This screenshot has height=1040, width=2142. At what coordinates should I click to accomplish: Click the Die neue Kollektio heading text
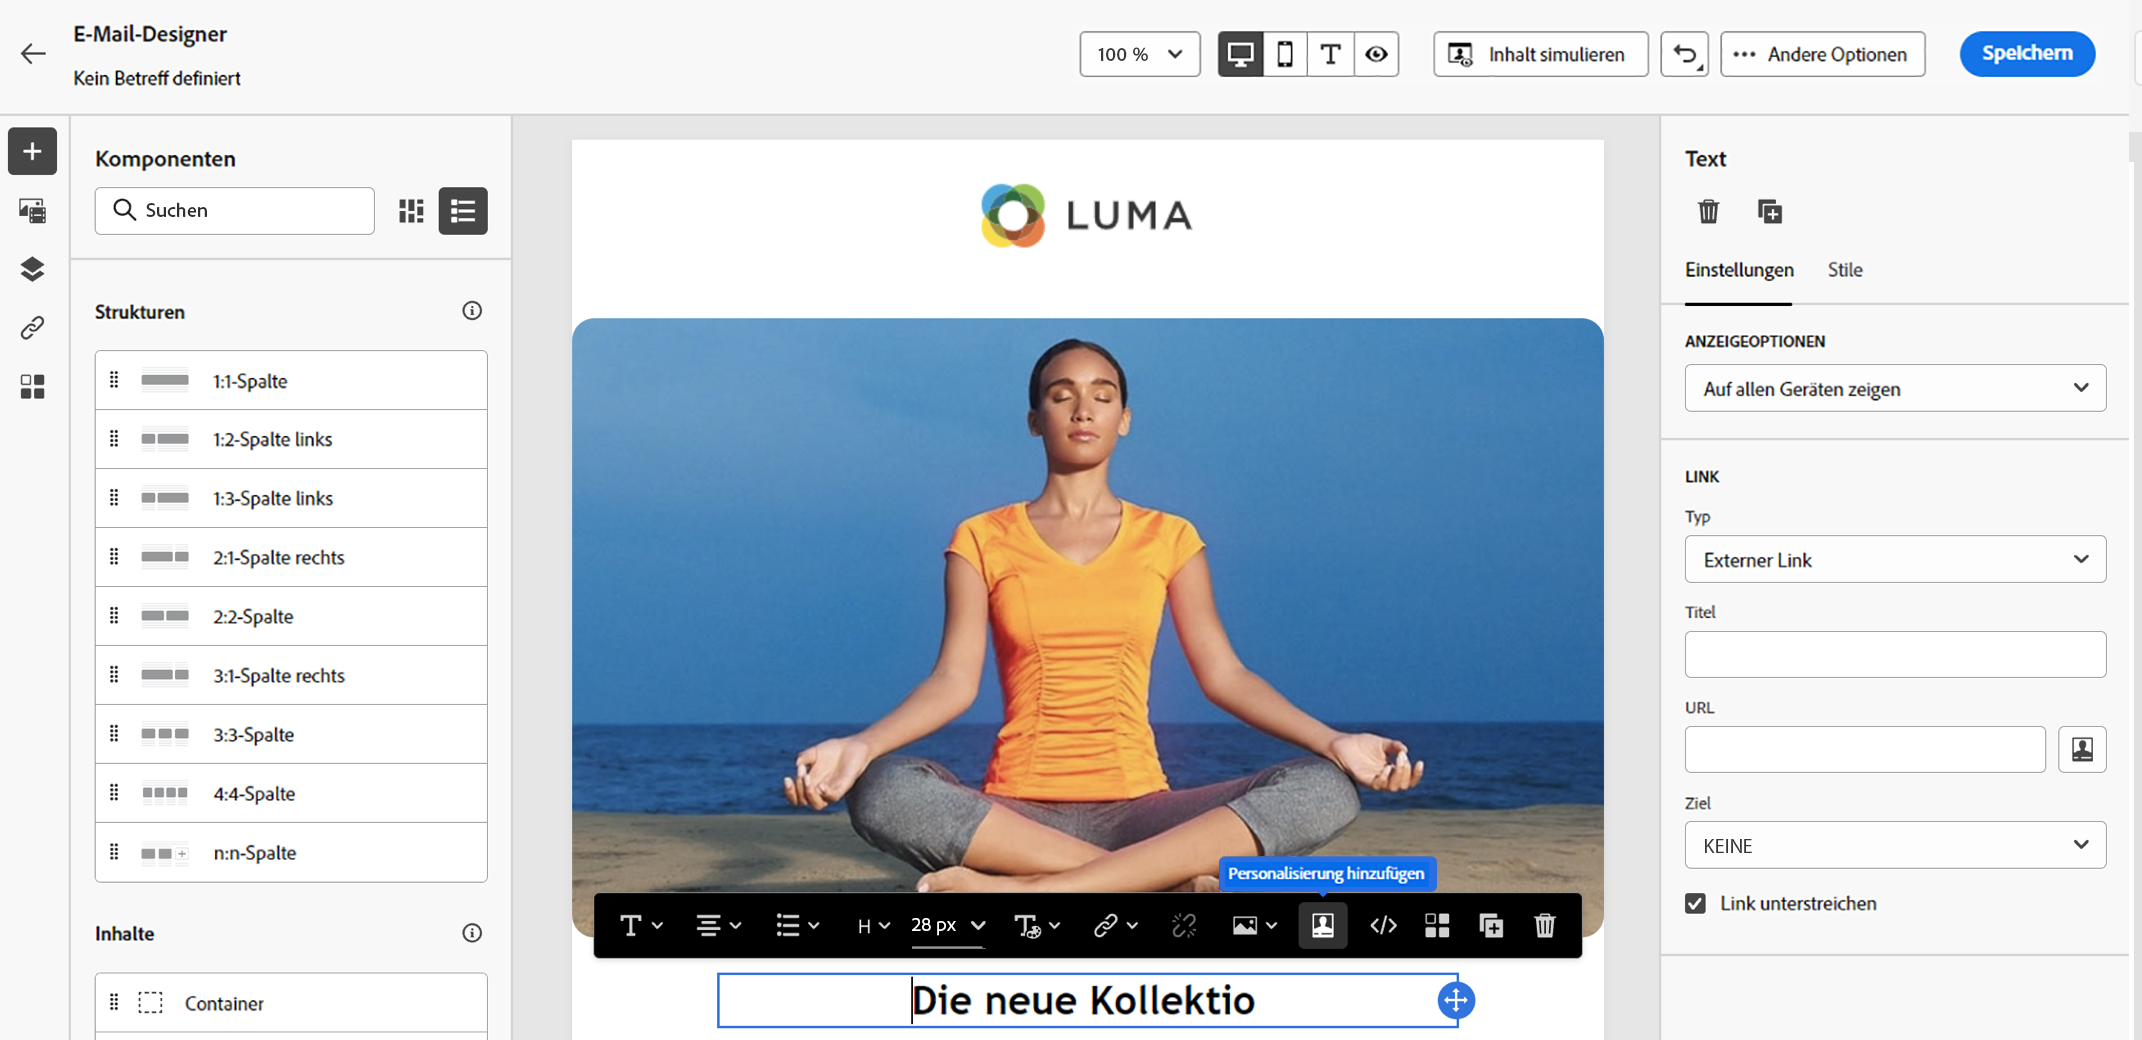coord(1083,1000)
